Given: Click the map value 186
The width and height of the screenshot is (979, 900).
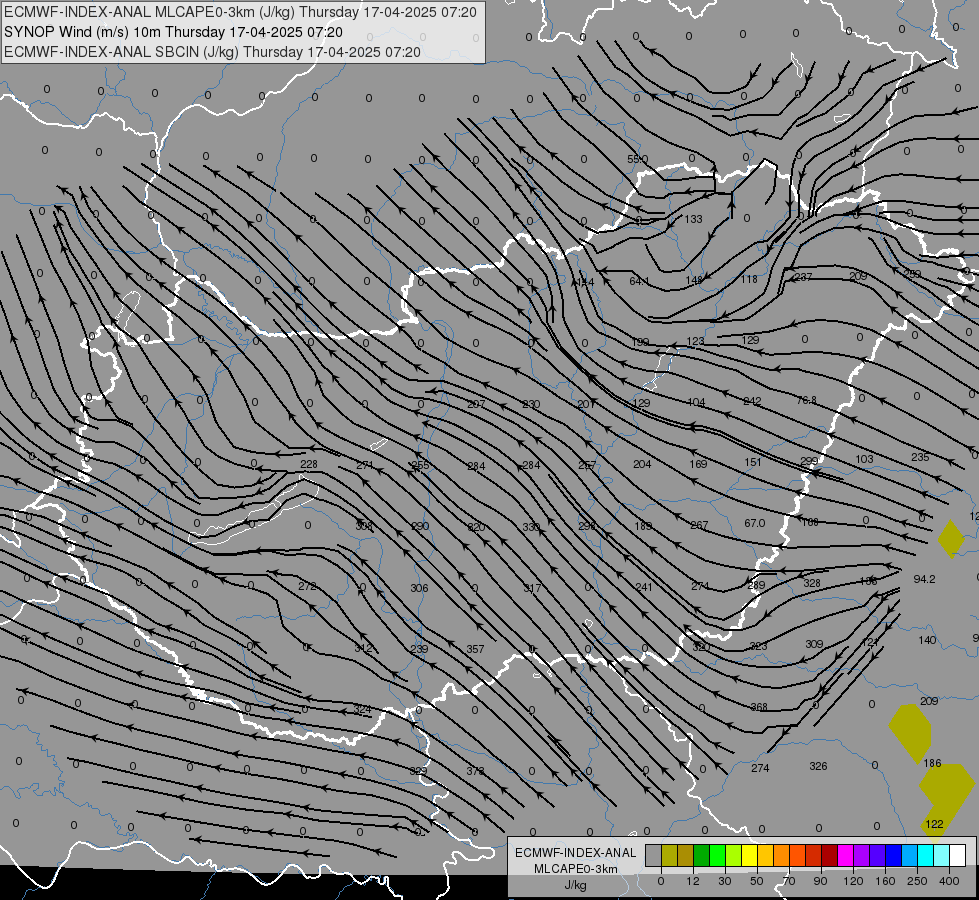Looking at the screenshot, I should pyautogui.click(x=932, y=763).
